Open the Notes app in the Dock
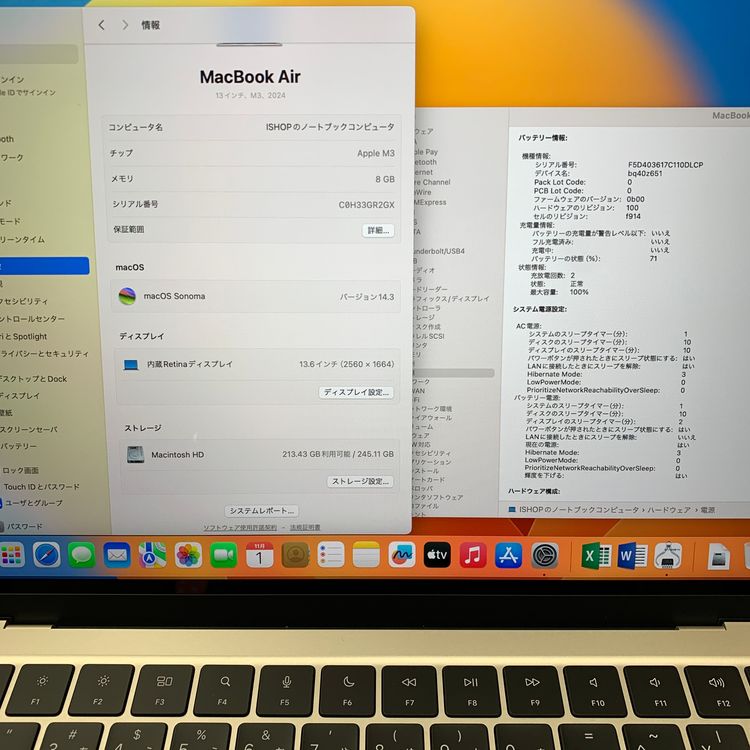This screenshot has height=750, width=750. (x=366, y=555)
